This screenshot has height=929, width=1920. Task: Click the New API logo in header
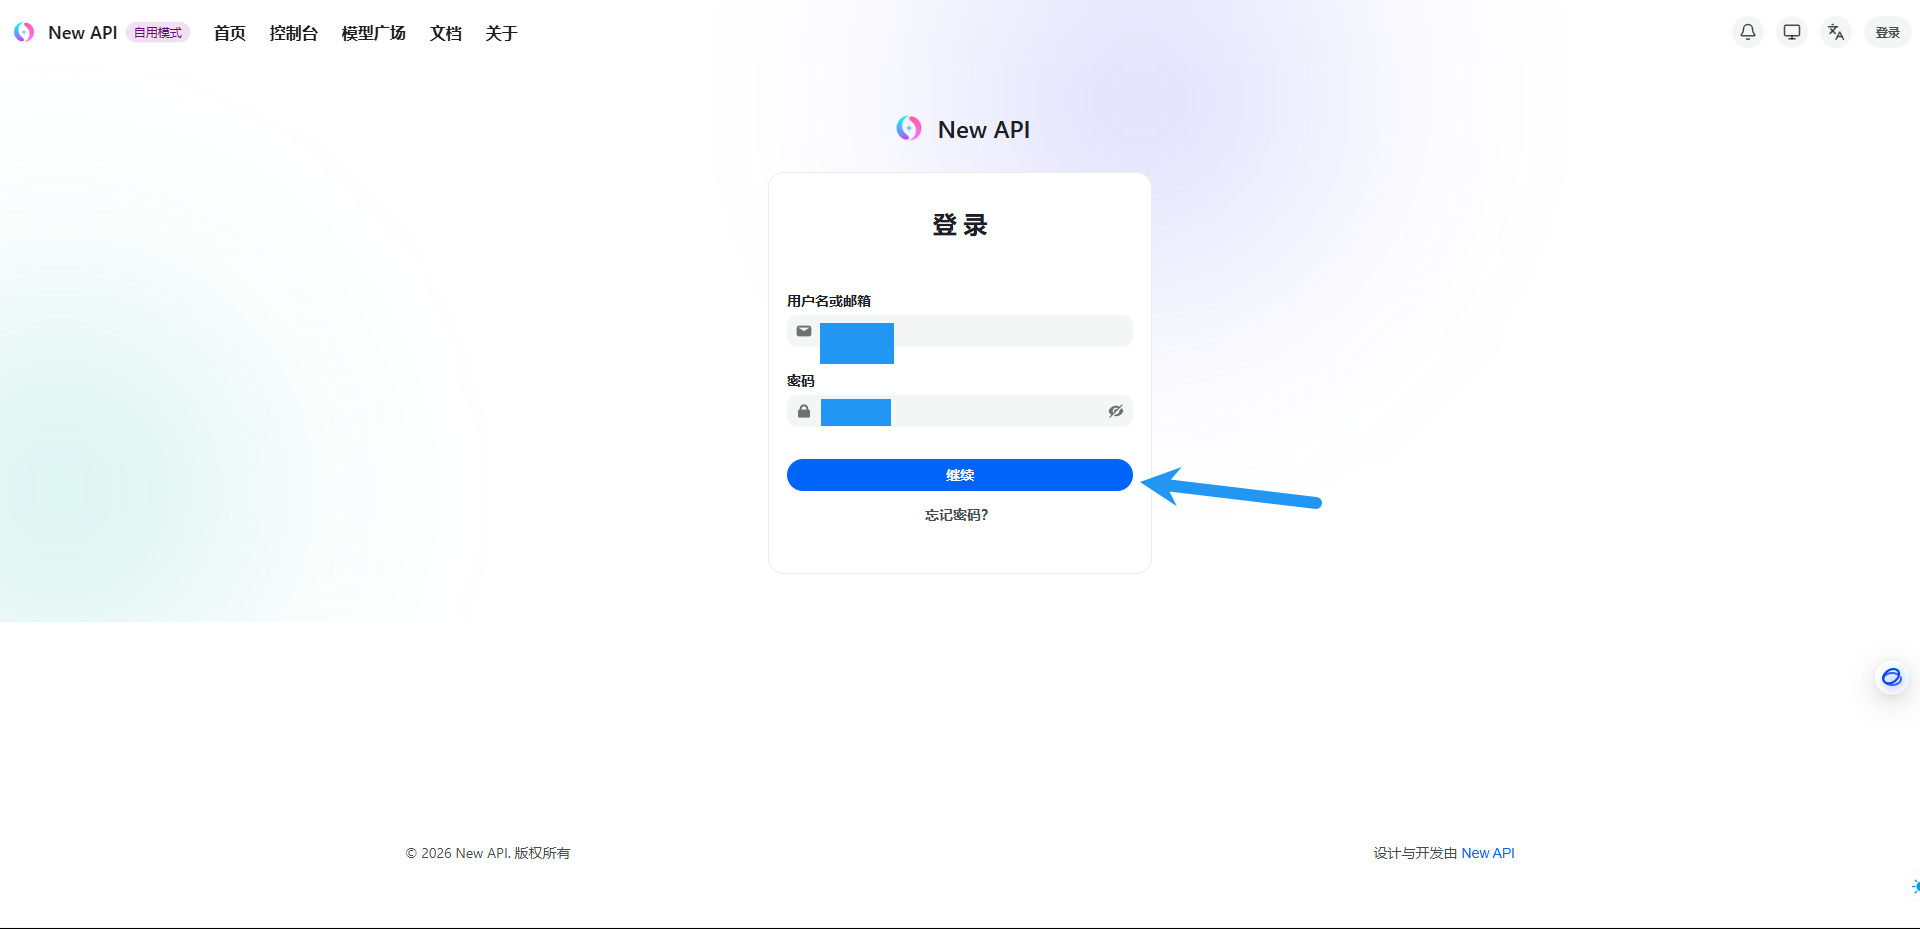click(24, 33)
